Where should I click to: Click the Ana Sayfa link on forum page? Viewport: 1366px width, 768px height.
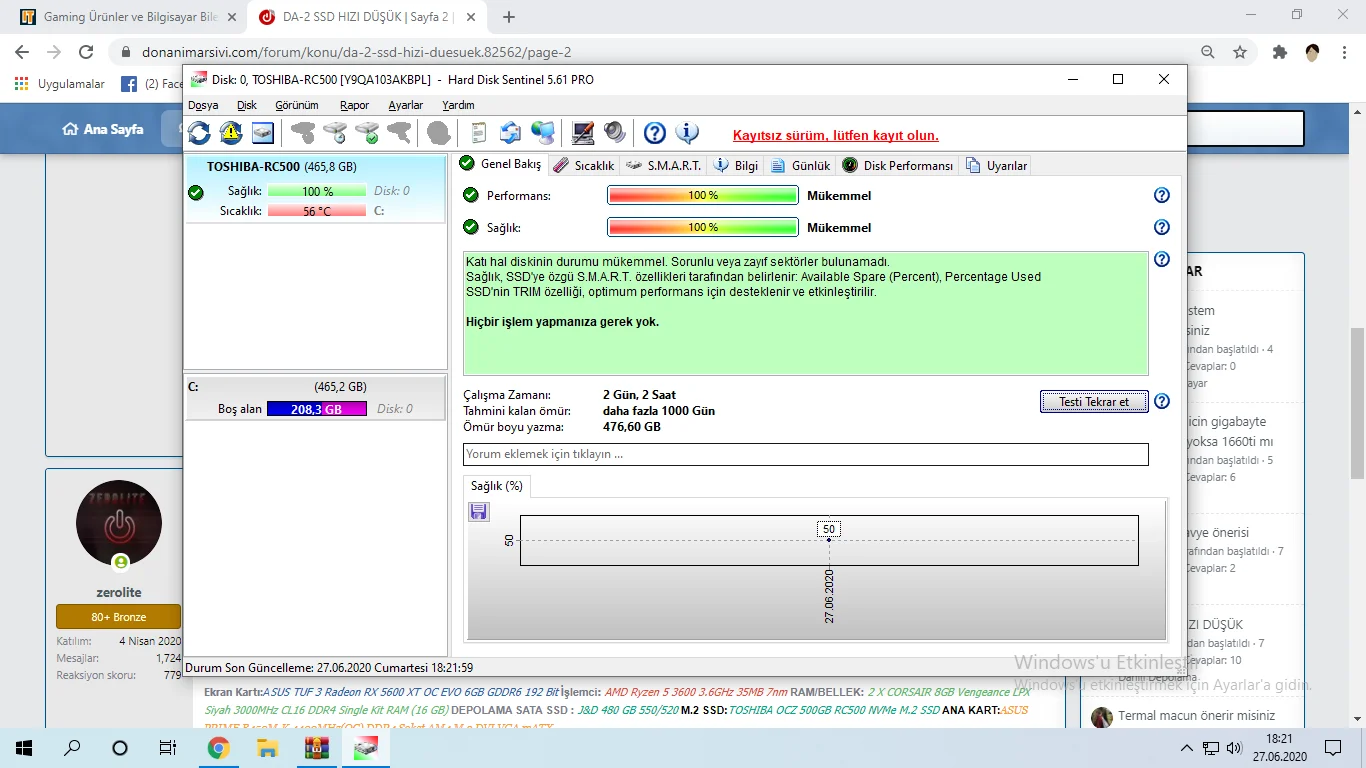(103, 129)
